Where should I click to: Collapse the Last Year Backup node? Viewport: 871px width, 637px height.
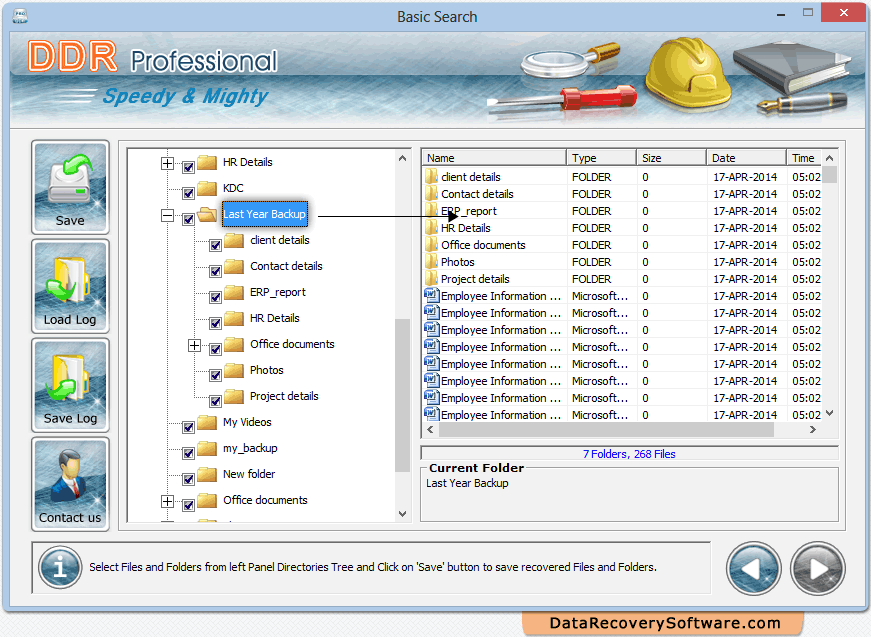[x=167, y=215]
